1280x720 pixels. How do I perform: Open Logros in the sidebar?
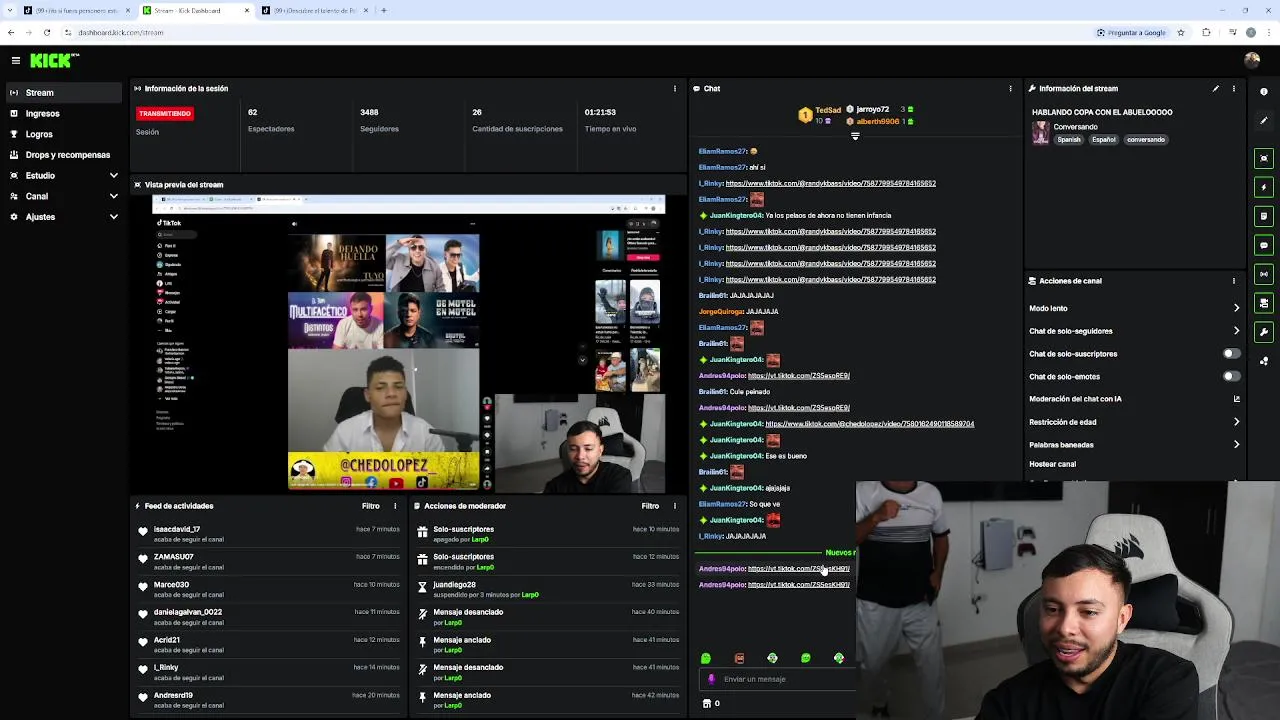coord(62,134)
